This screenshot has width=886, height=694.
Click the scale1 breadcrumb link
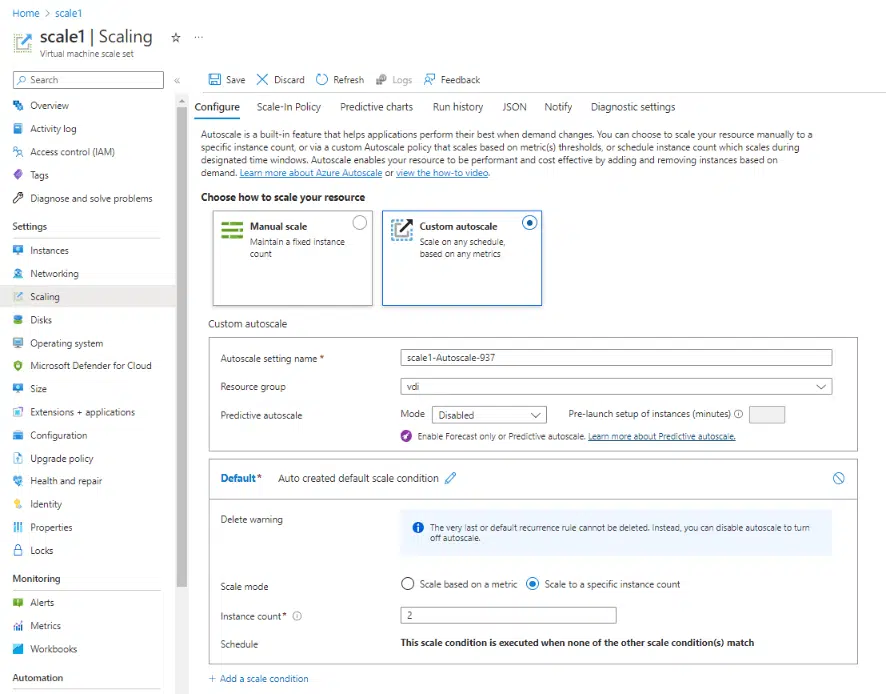(68, 13)
